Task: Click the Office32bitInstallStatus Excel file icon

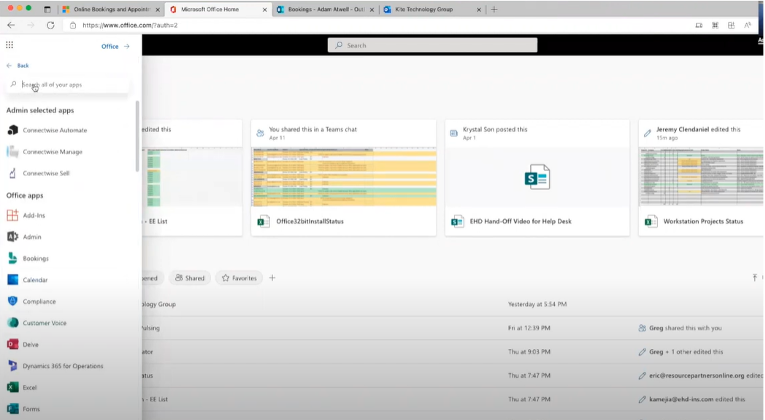Action: 263,221
